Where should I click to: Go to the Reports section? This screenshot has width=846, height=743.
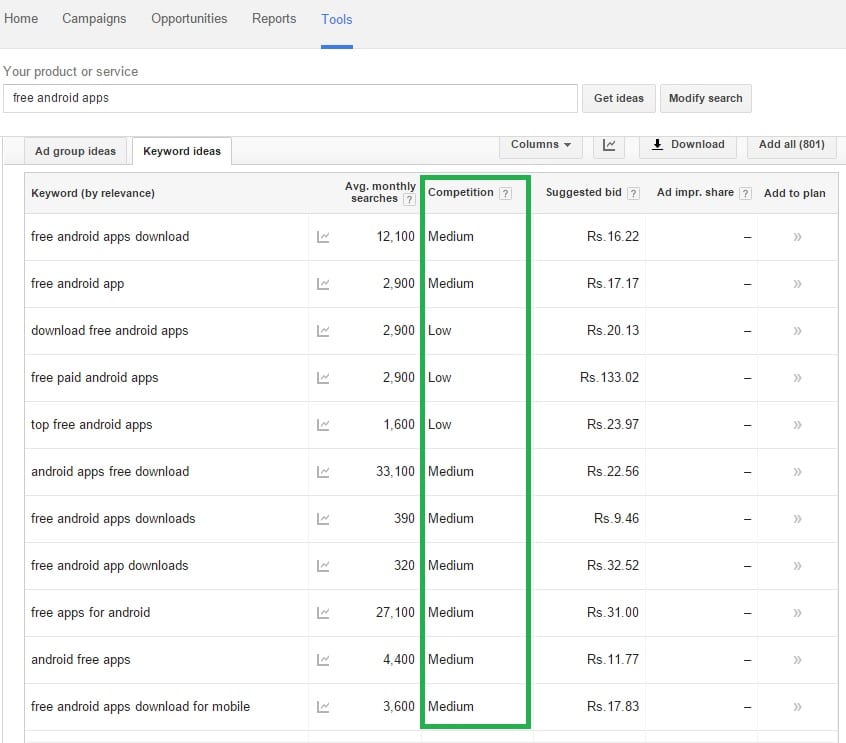click(273, 18)
